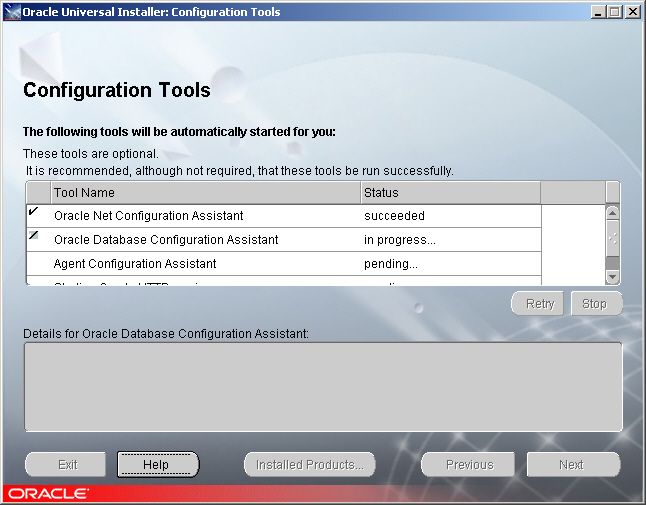Click the in-progress icon beside Oracle Database Configuration Assistant
The height and width of the screenshot is (505, 646).
point(33,235)
